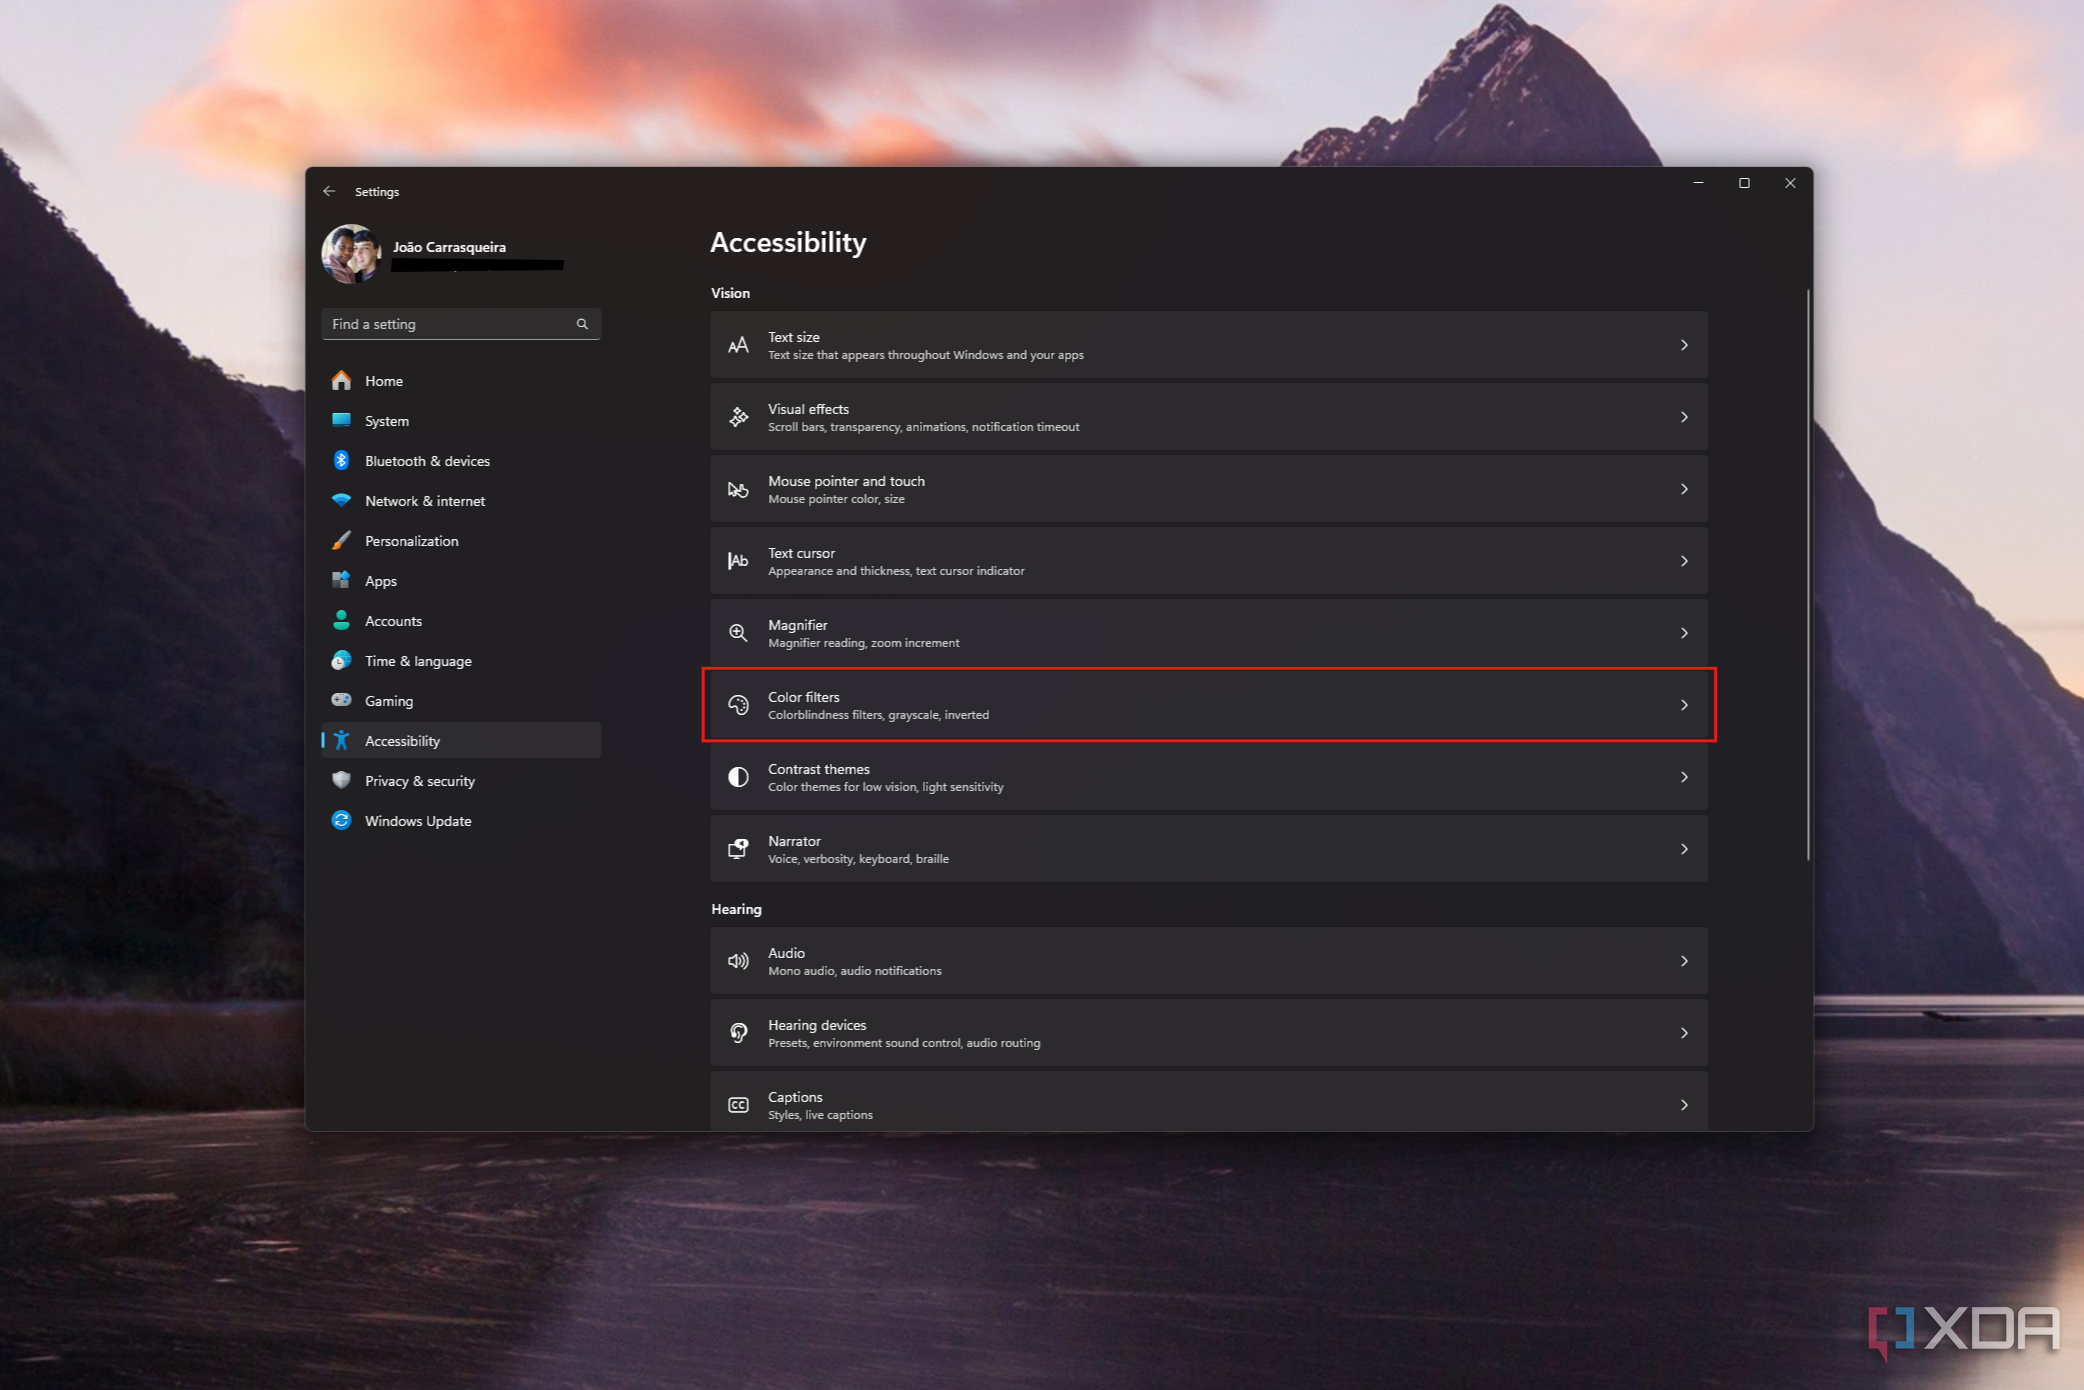Viewport: 2084px width, 1390px height.
Task: Click the Audio speaker icon
Action: click(738, 961)
